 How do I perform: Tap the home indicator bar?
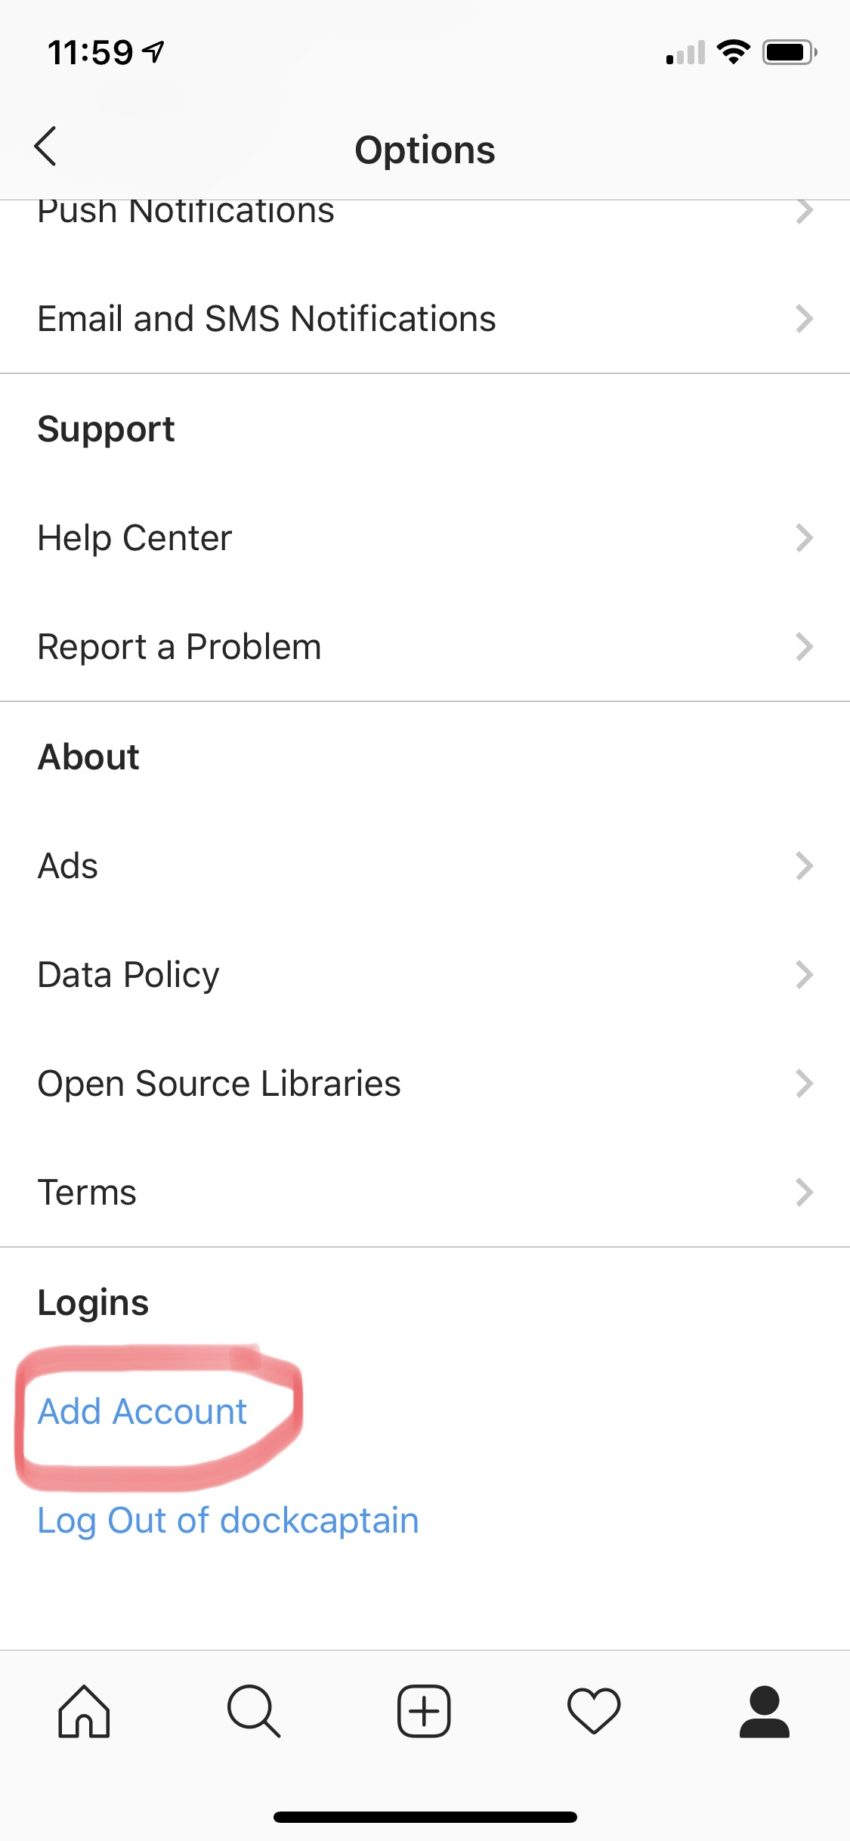pyautogui.click(x=425, y=1816)
